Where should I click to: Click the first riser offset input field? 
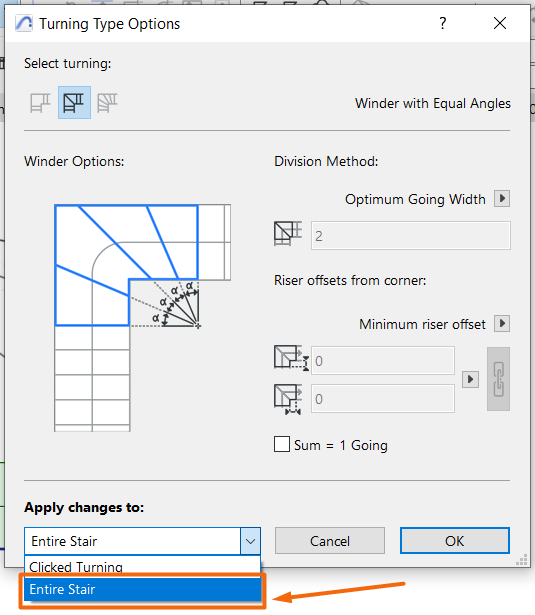(383, 360)
